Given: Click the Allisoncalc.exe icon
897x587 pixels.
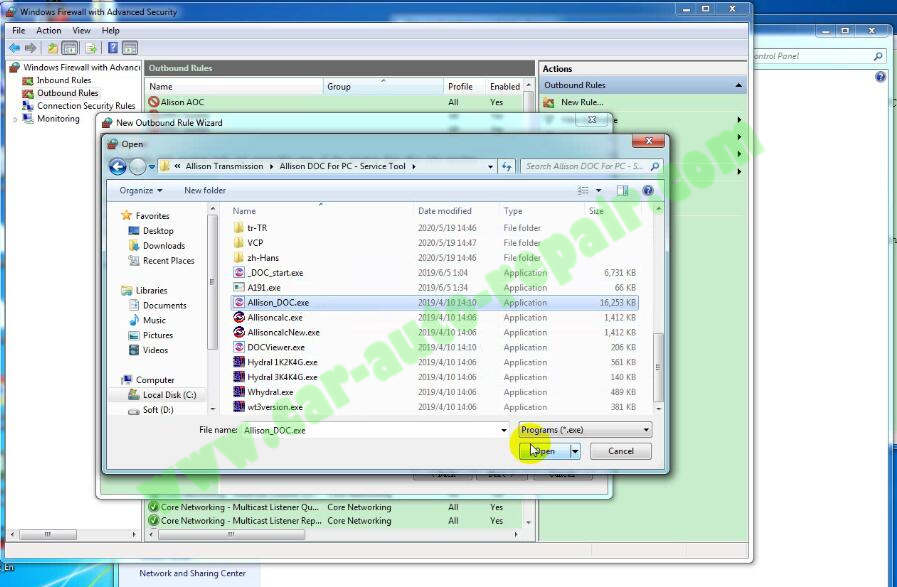Looking at the screenshot, I should click(239, 317).
